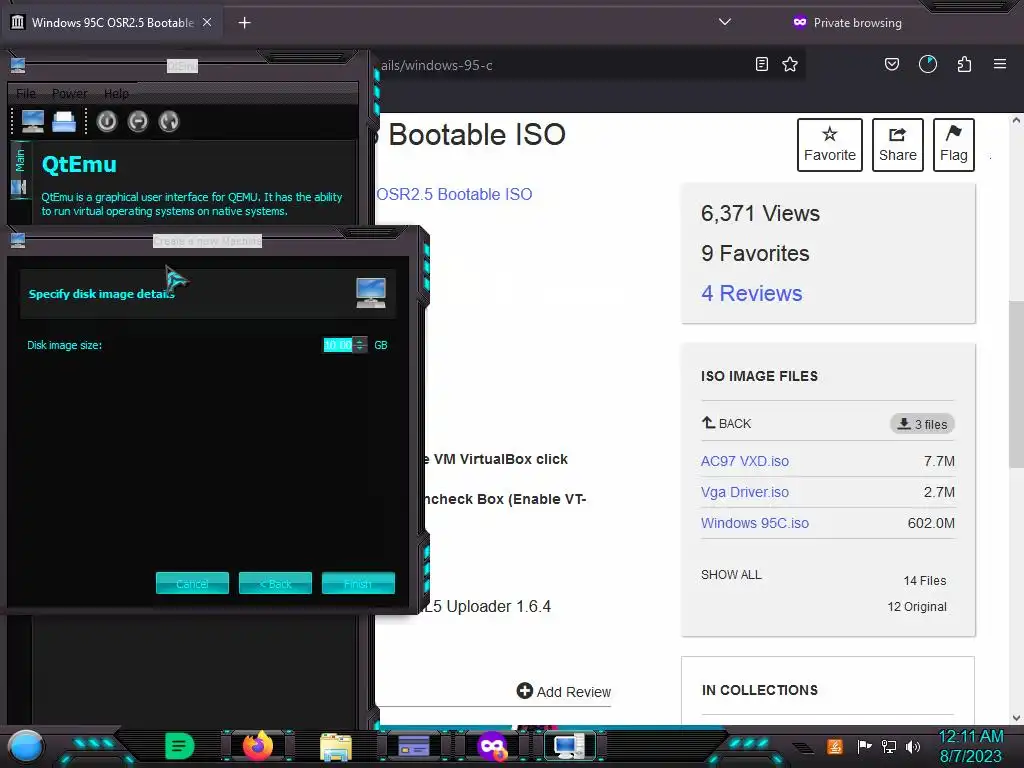Click the 9 Favorites text
1024x768 pixels.
pos(755,253)
